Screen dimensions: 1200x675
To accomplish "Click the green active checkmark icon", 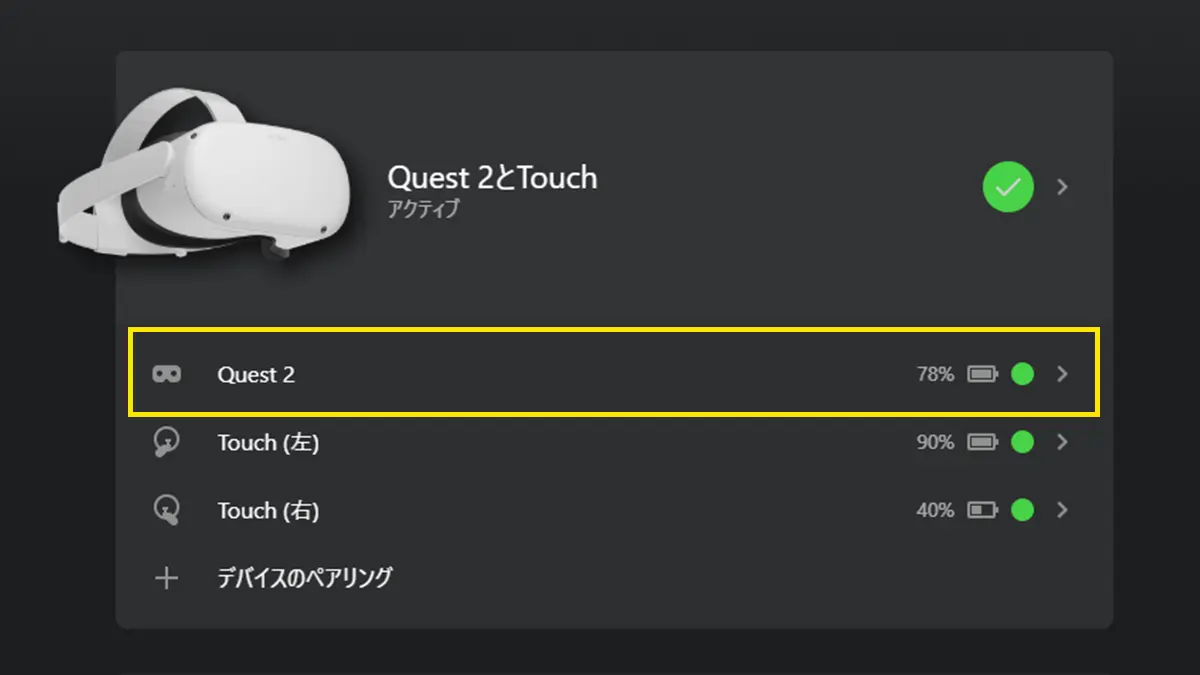I will tap(1008, 187).
